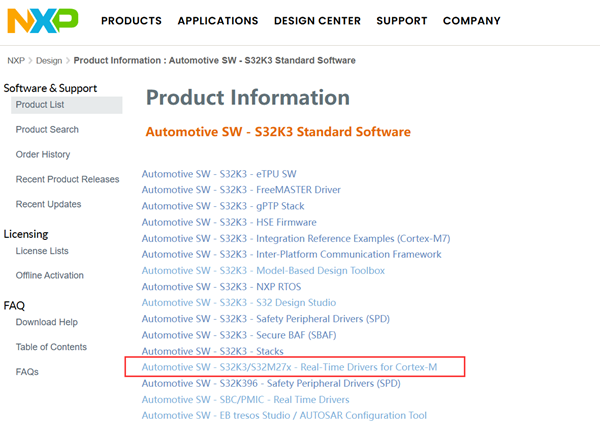Open Integration Reference Examples (Cortex-M7) link
600x435 pixels.
coord(296,239)
